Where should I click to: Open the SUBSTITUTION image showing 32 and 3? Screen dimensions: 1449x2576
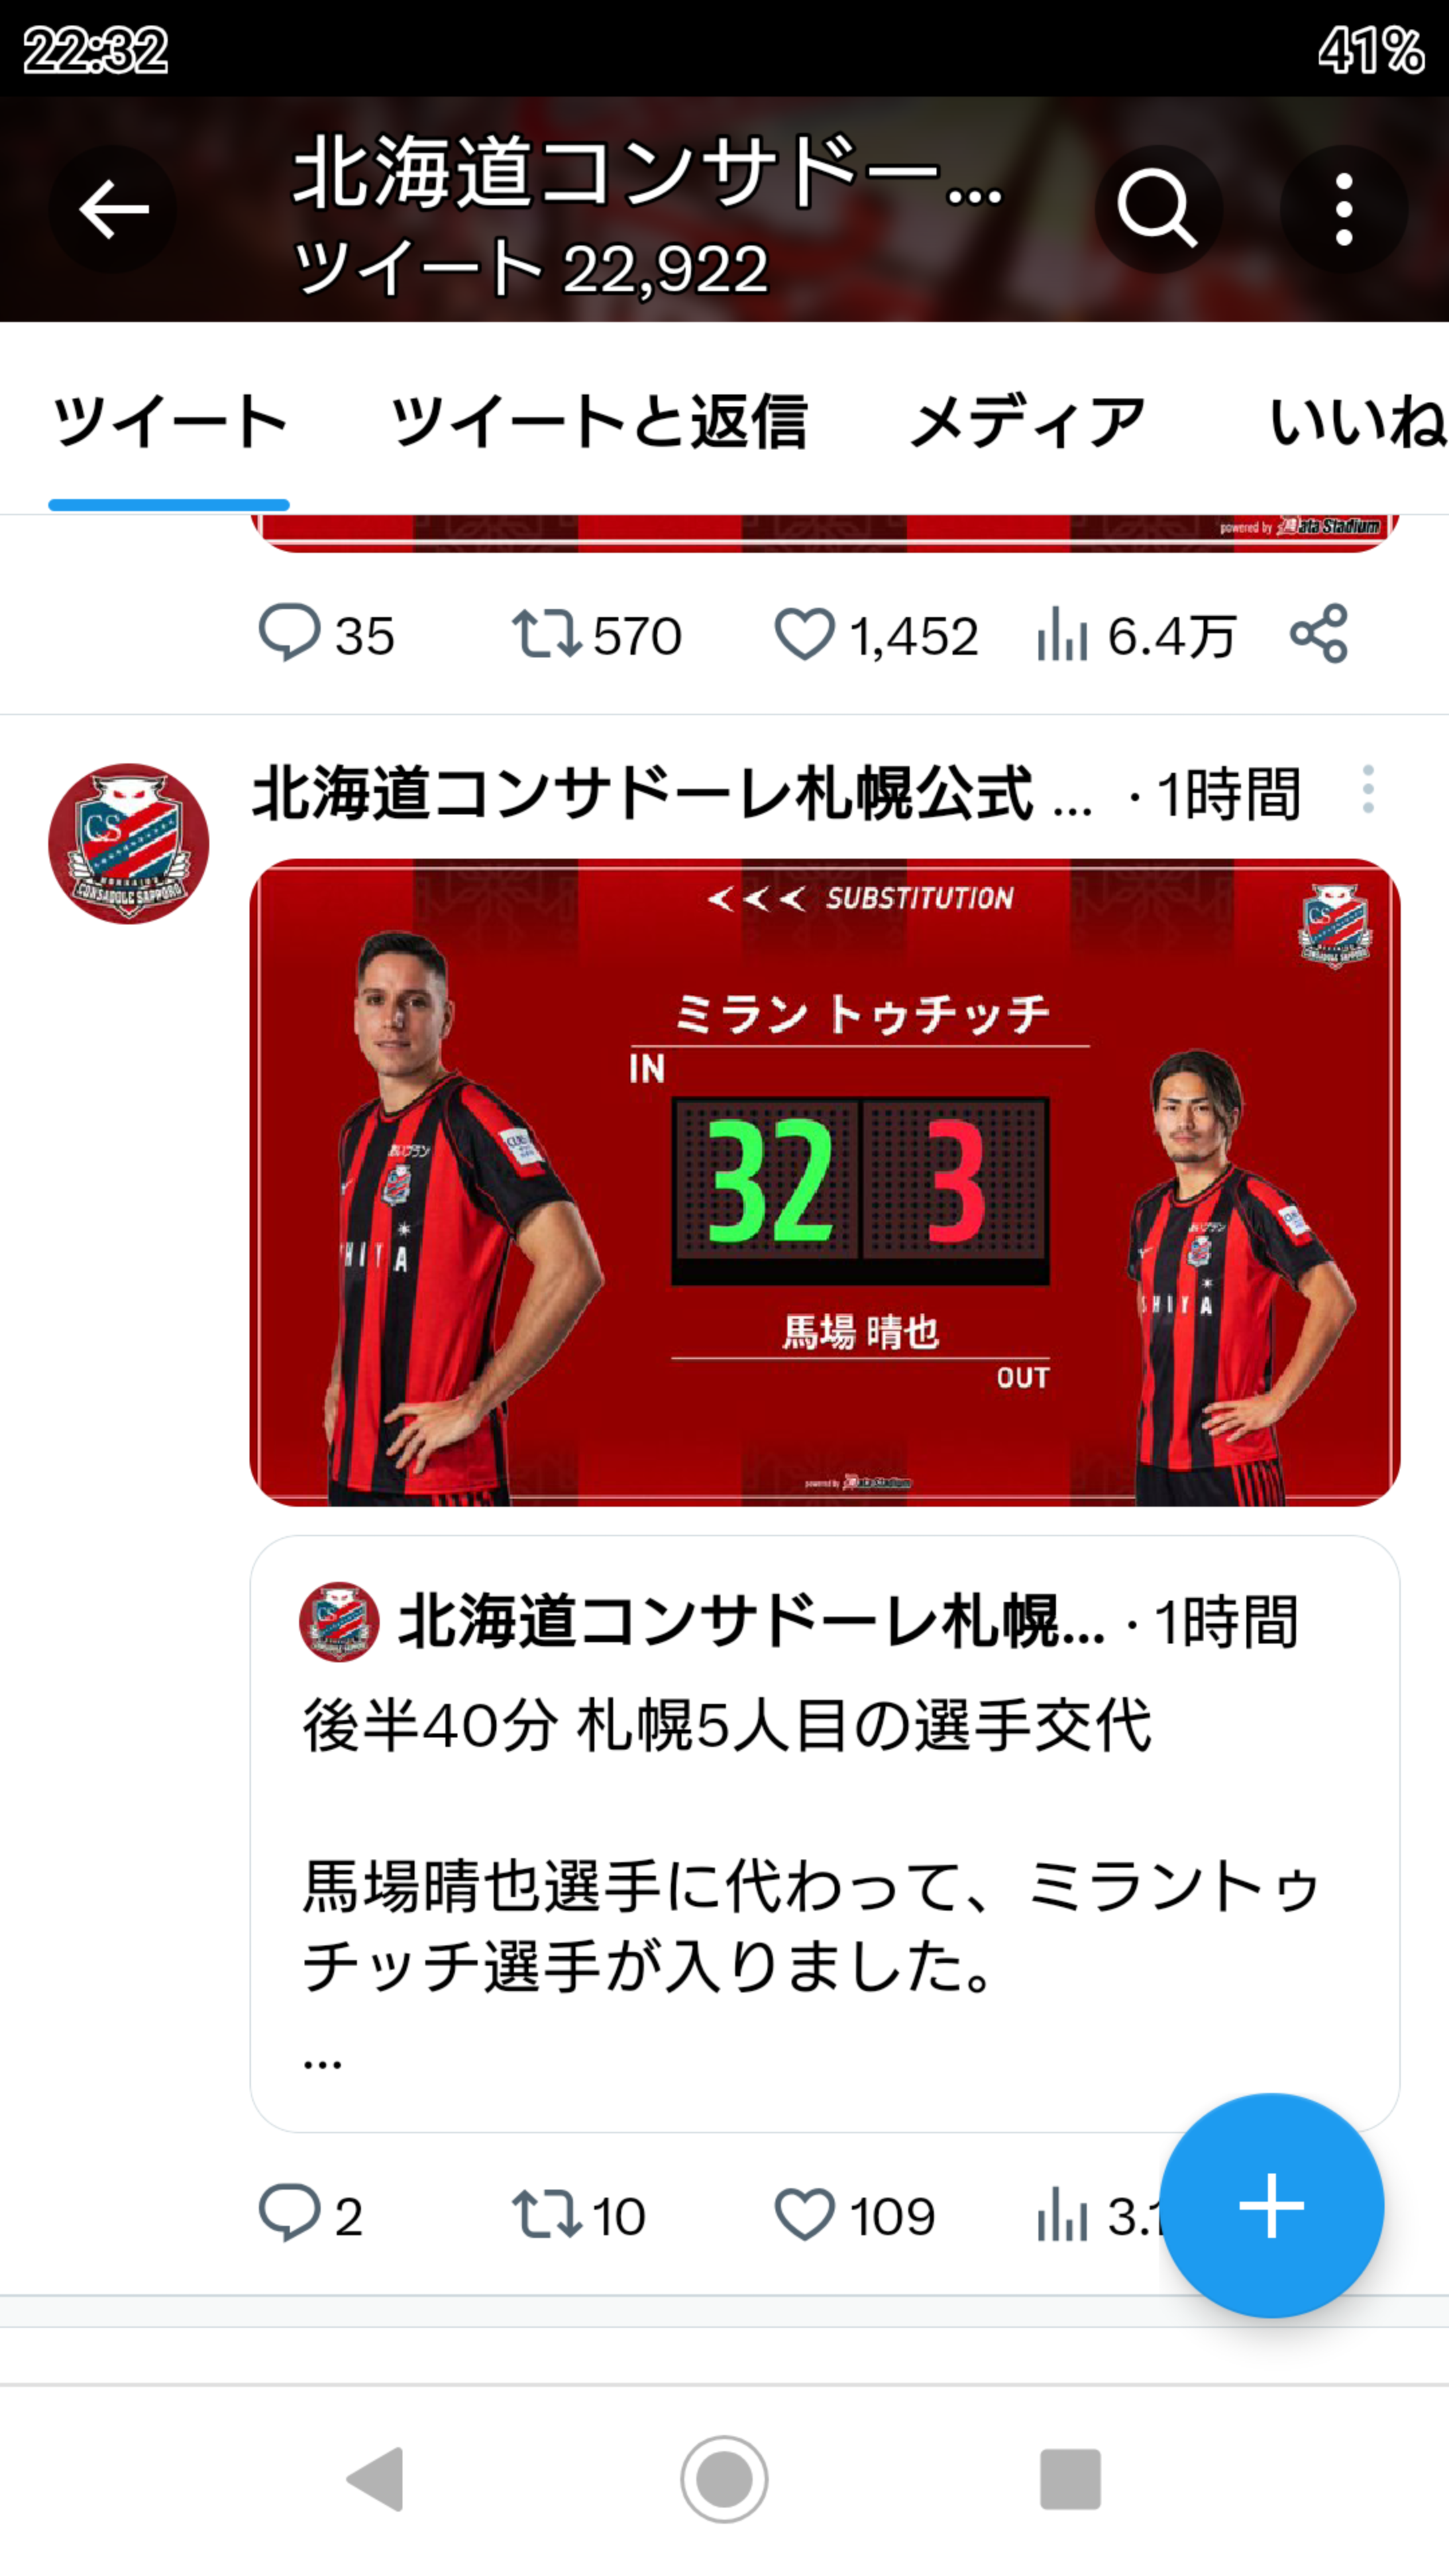tap(824, 1182)
